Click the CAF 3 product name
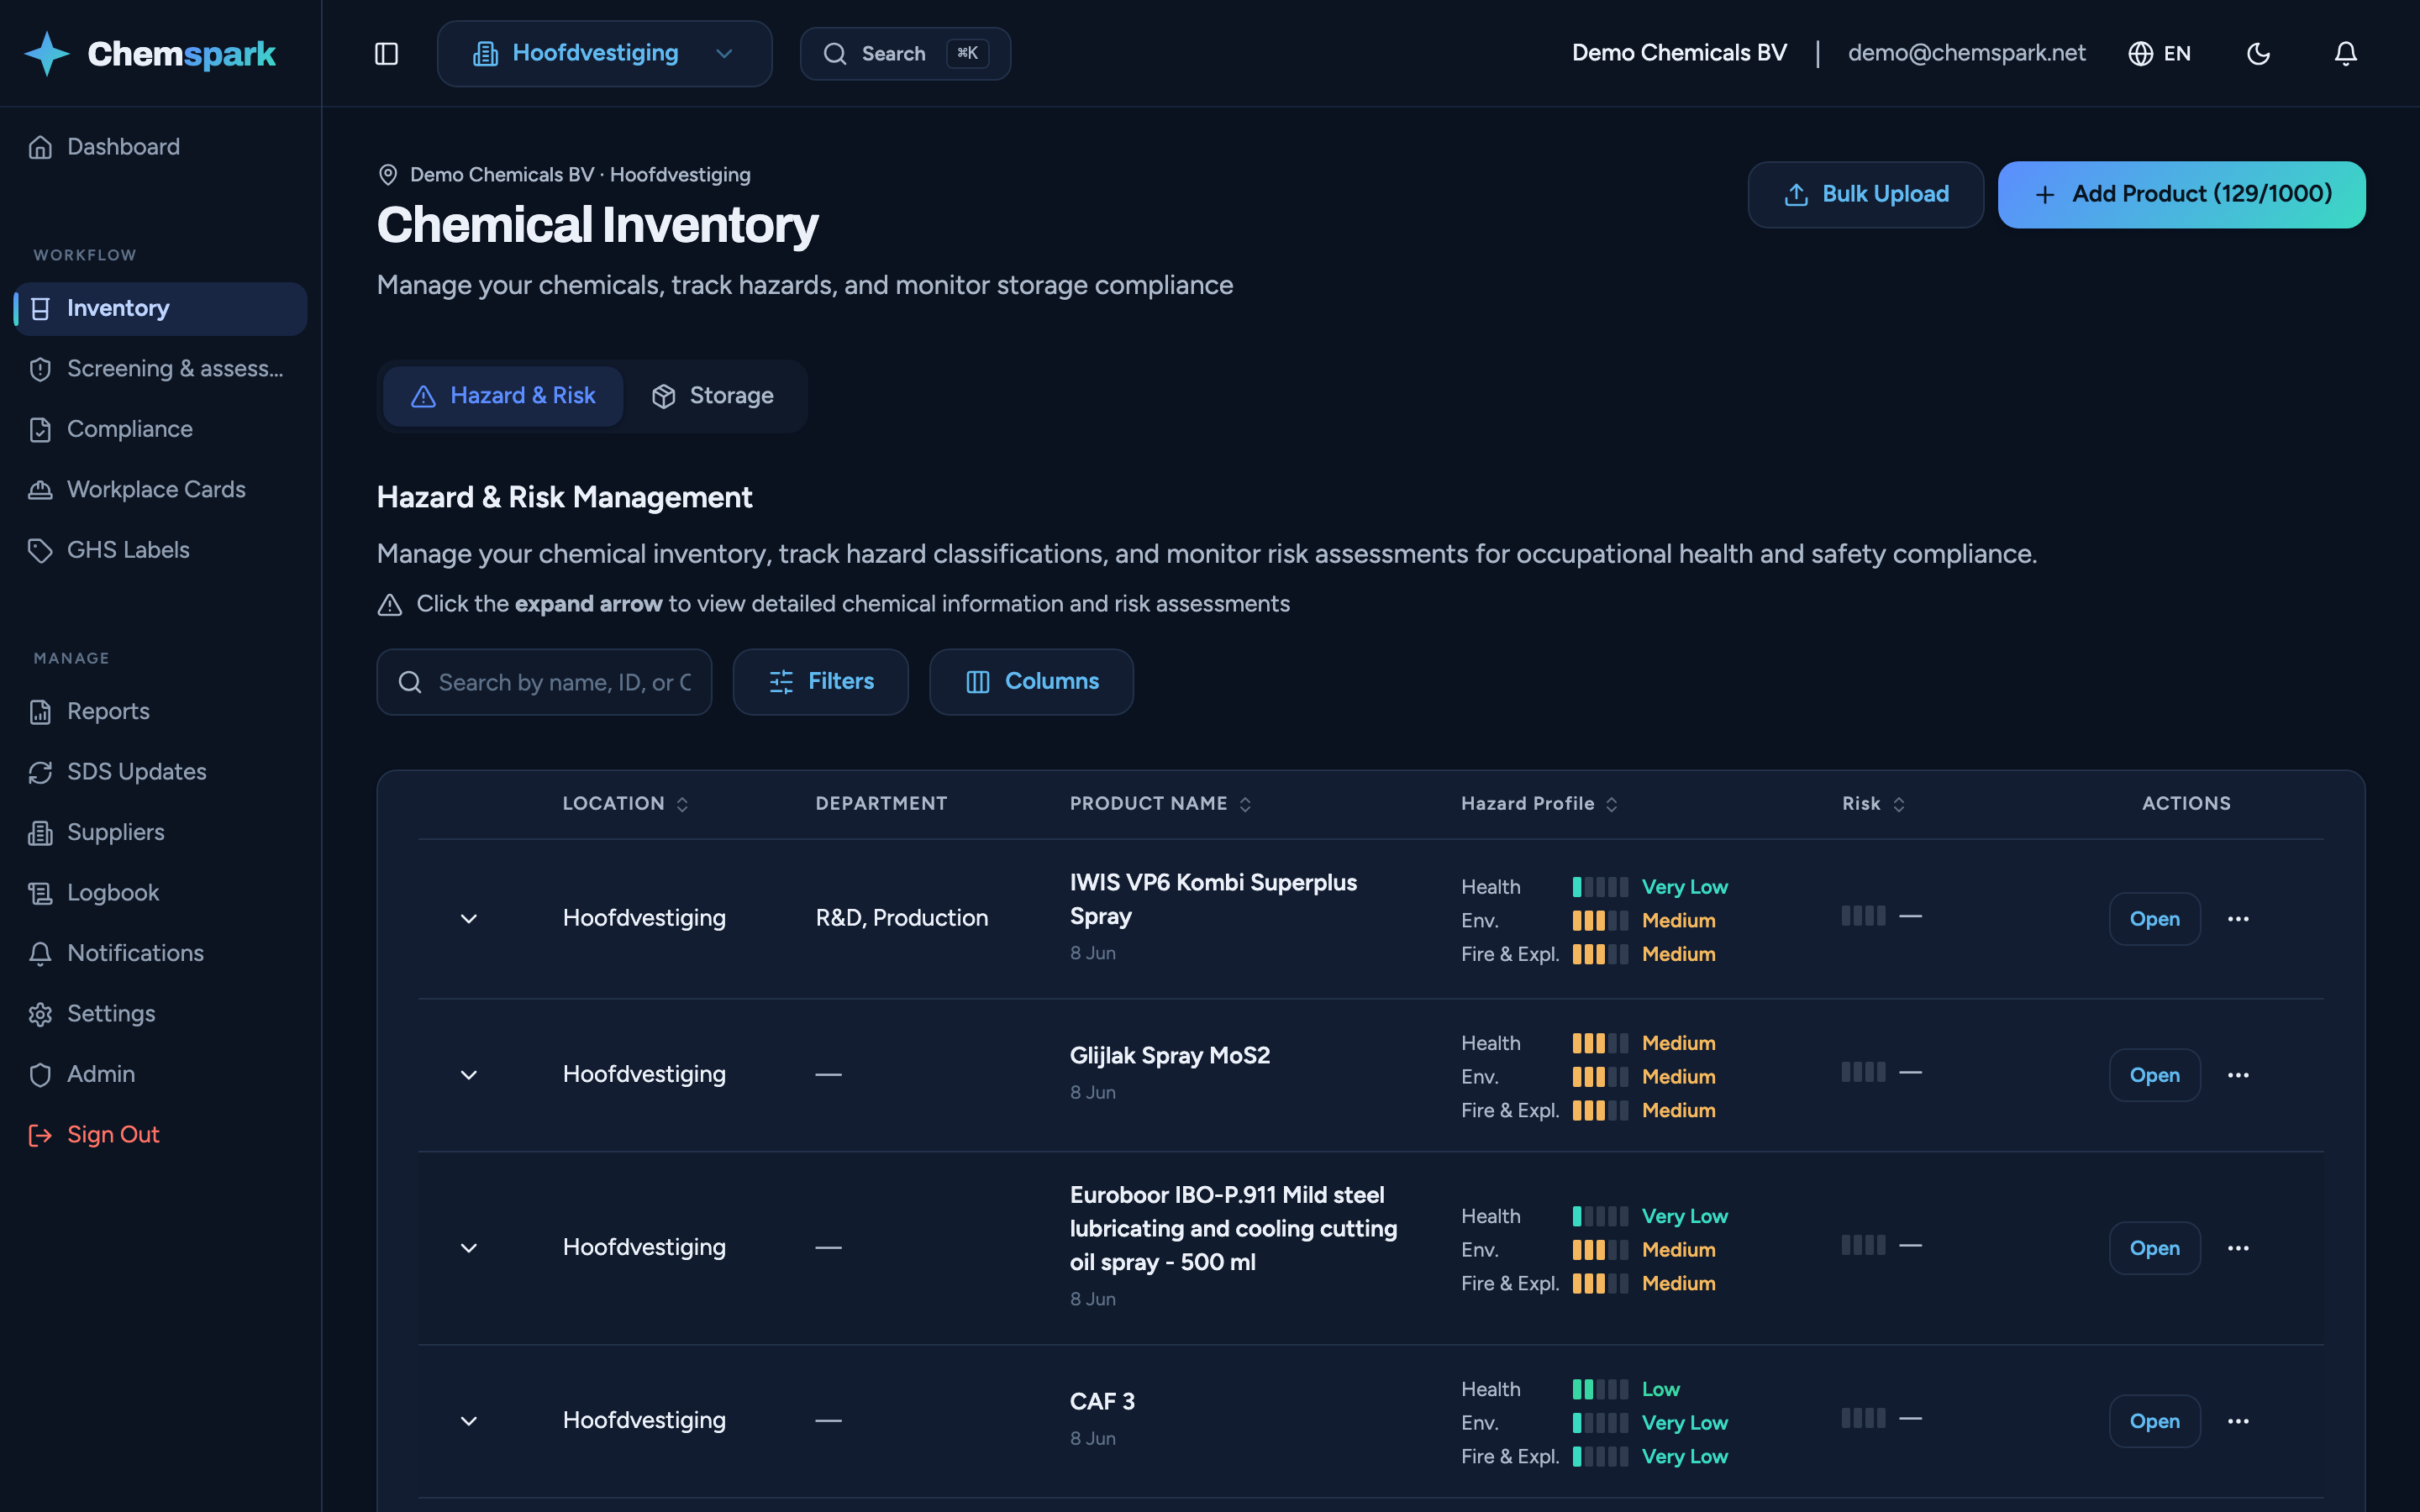The height and width of the screenshot is (1512, 2420). 1102,1401
